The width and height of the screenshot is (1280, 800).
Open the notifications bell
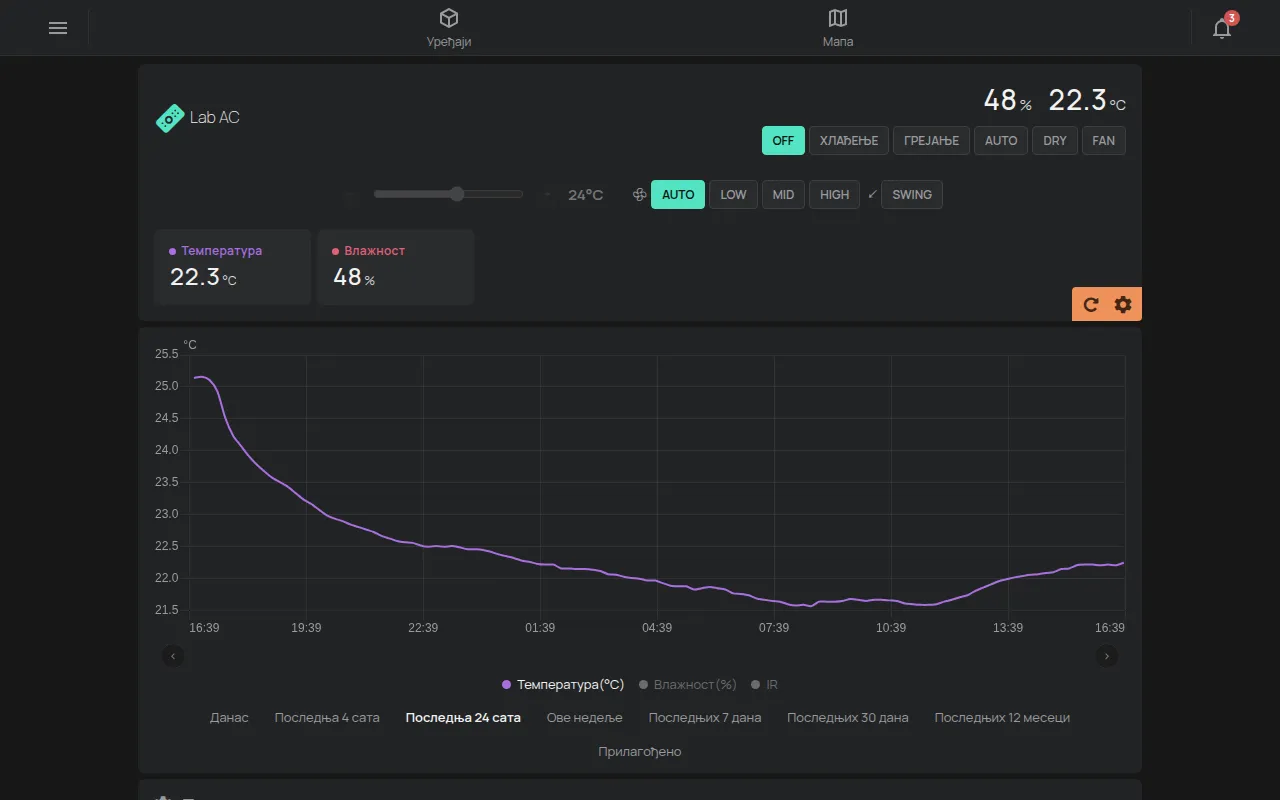pyautogui.click(x=1222, y=28)
